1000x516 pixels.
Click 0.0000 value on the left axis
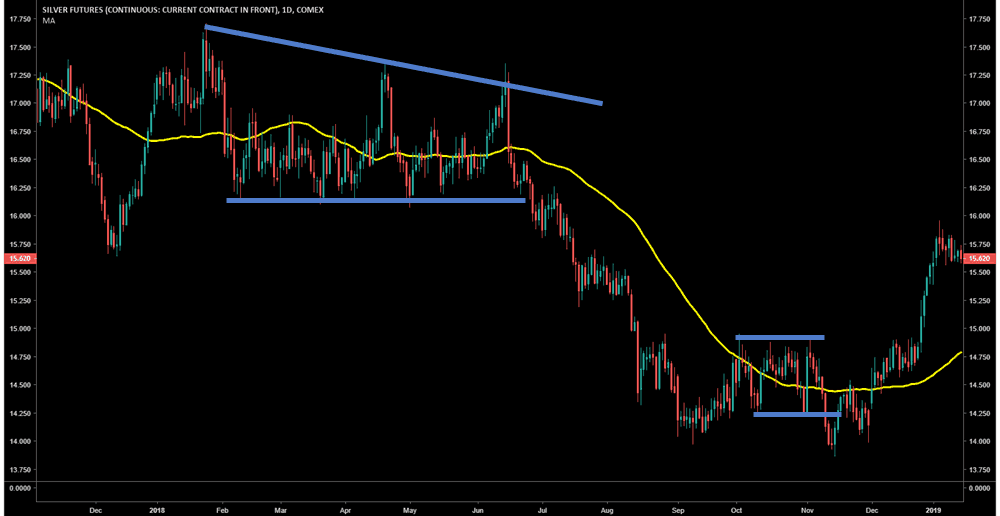pos(20,488)
